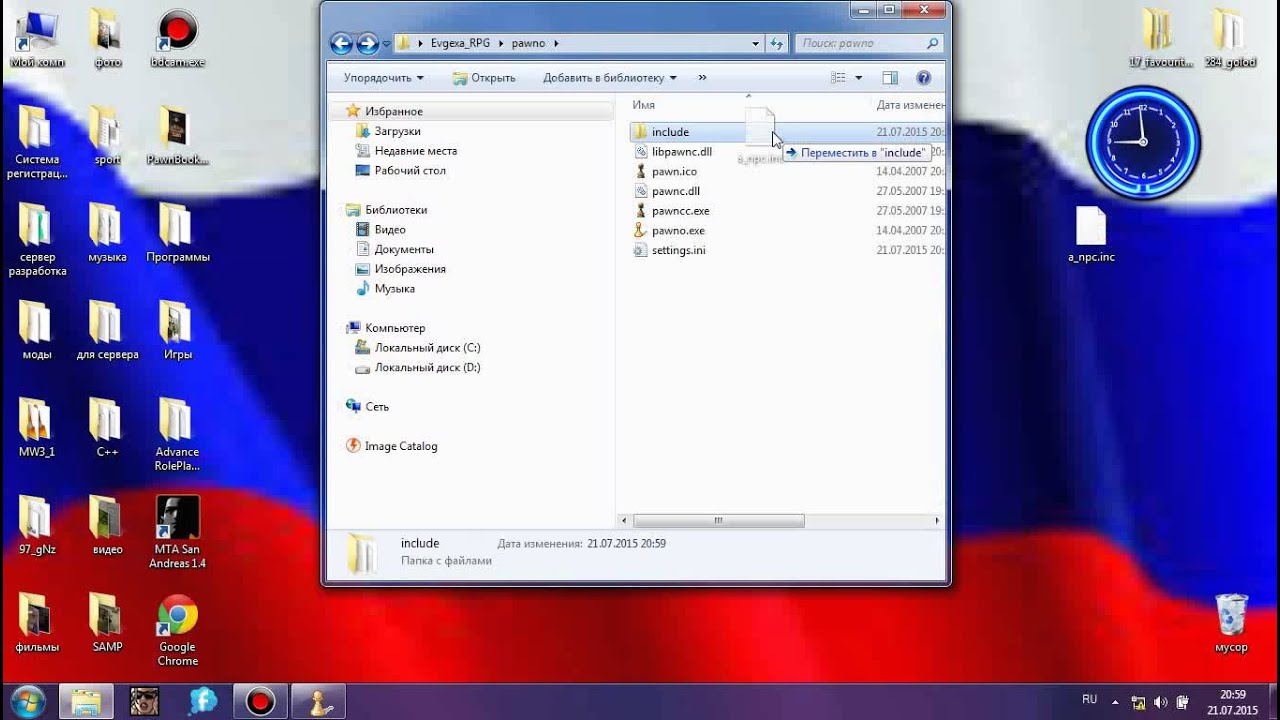This screenshot has height=720, width=1280.
Task: Open Explorer help question mark
Action: (923, 77)
